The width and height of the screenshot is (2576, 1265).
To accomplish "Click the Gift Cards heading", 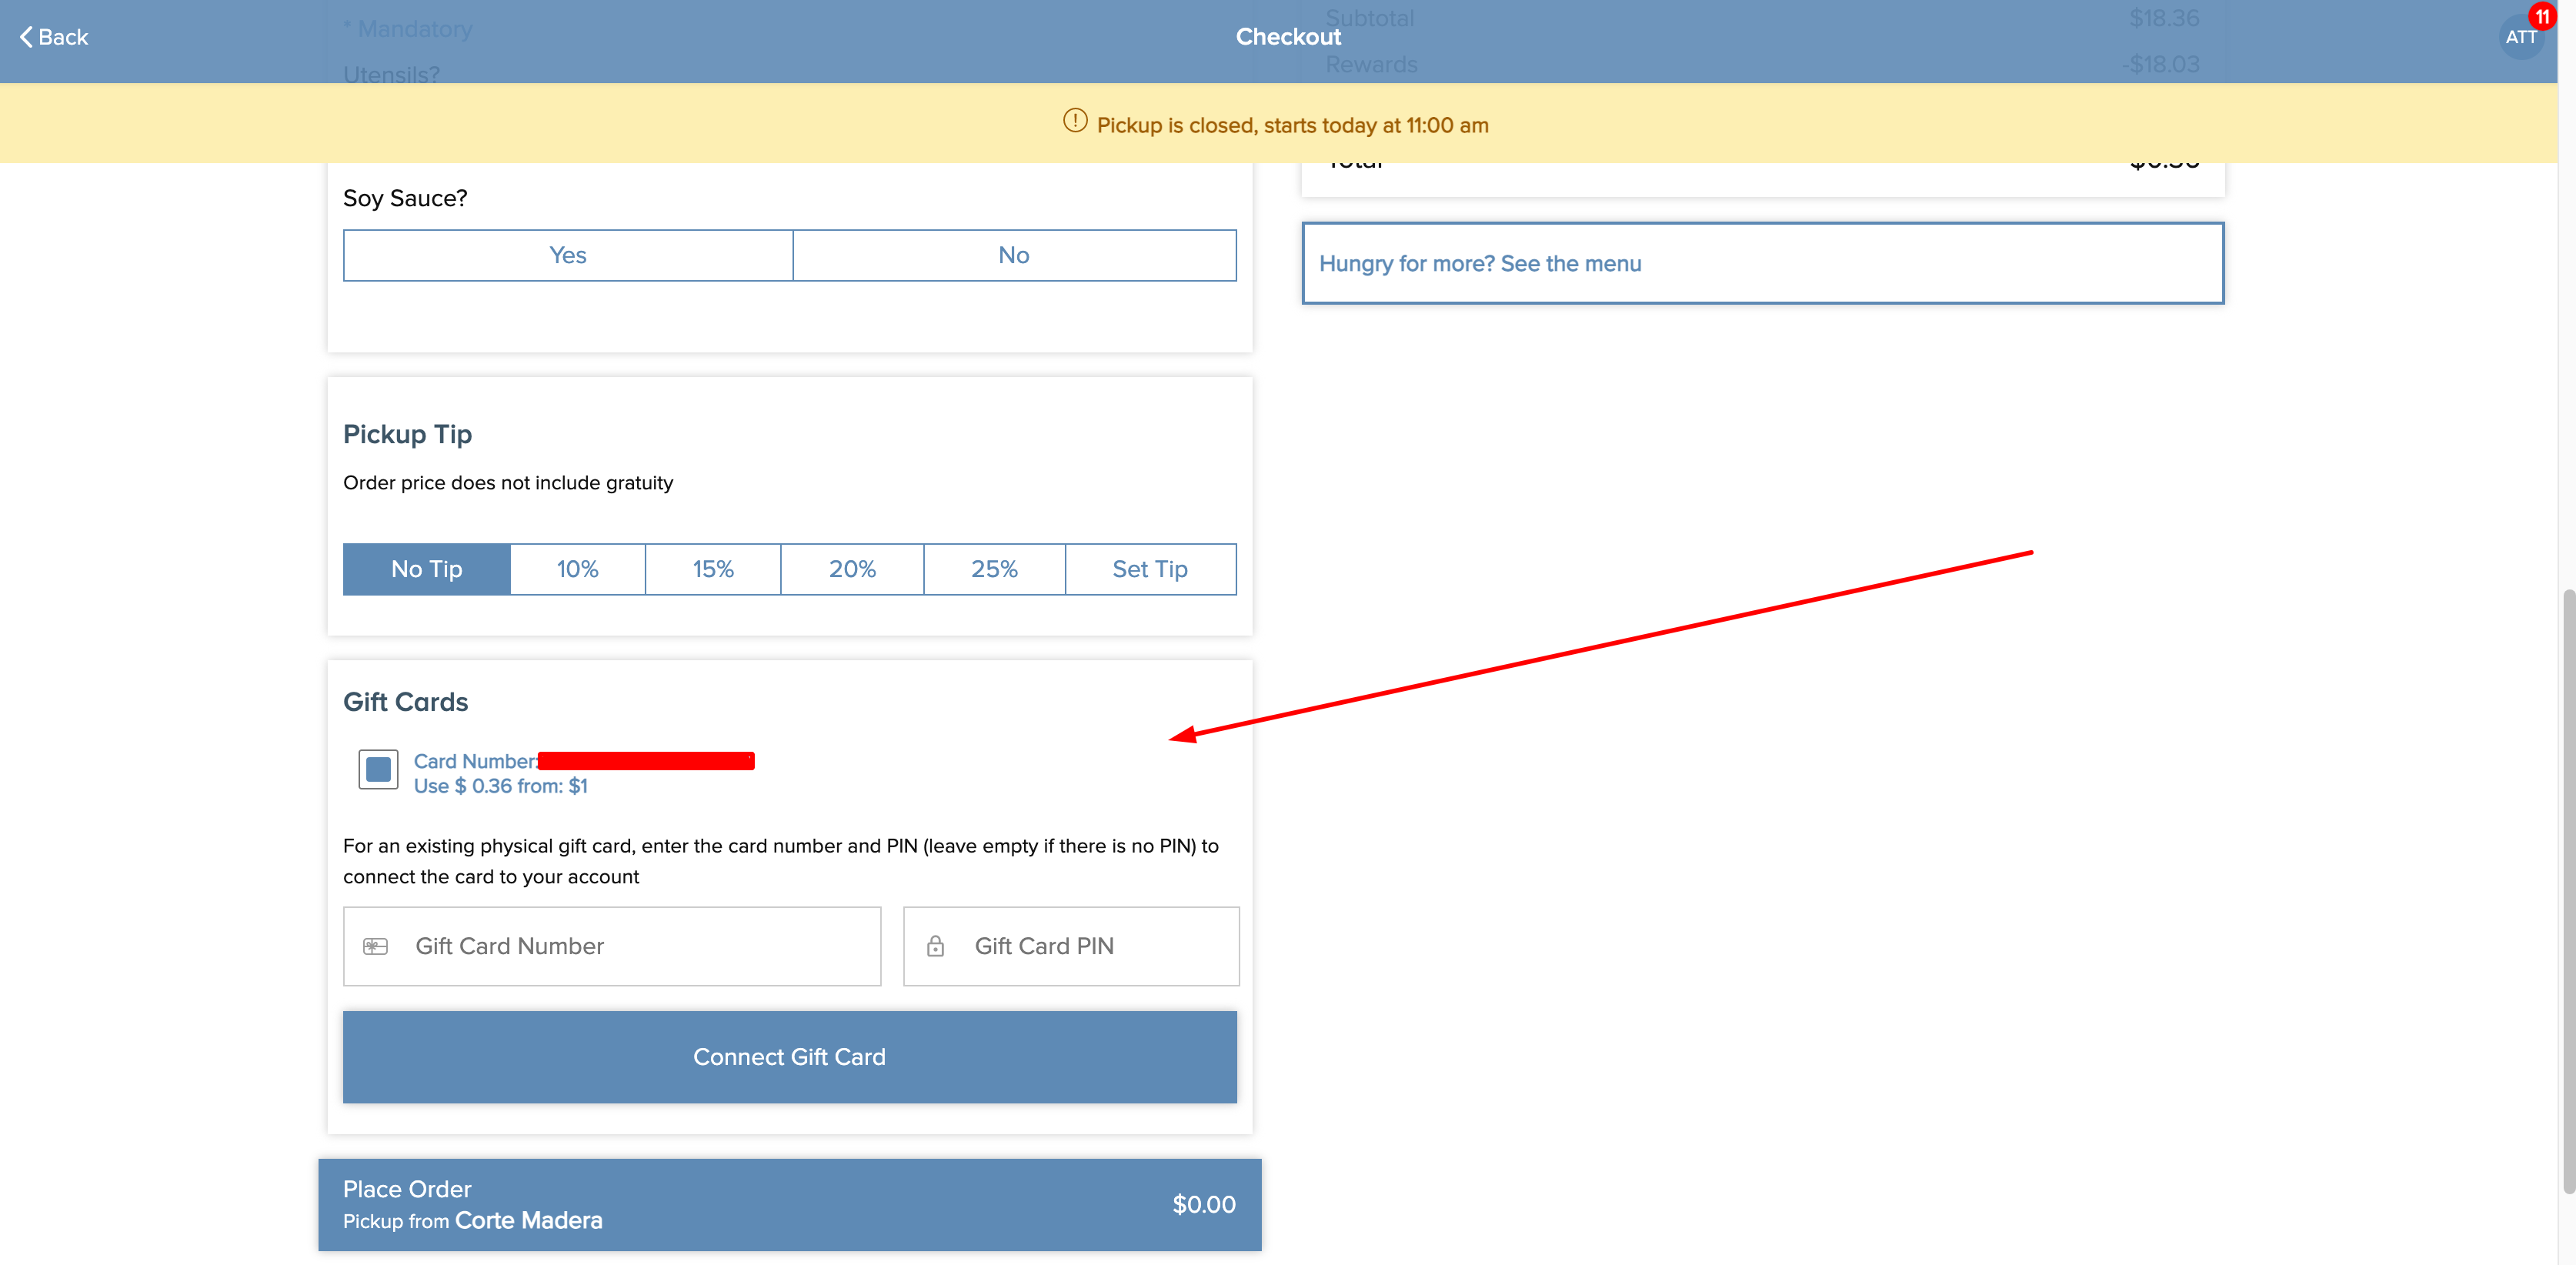I will (x=406, y=702).
